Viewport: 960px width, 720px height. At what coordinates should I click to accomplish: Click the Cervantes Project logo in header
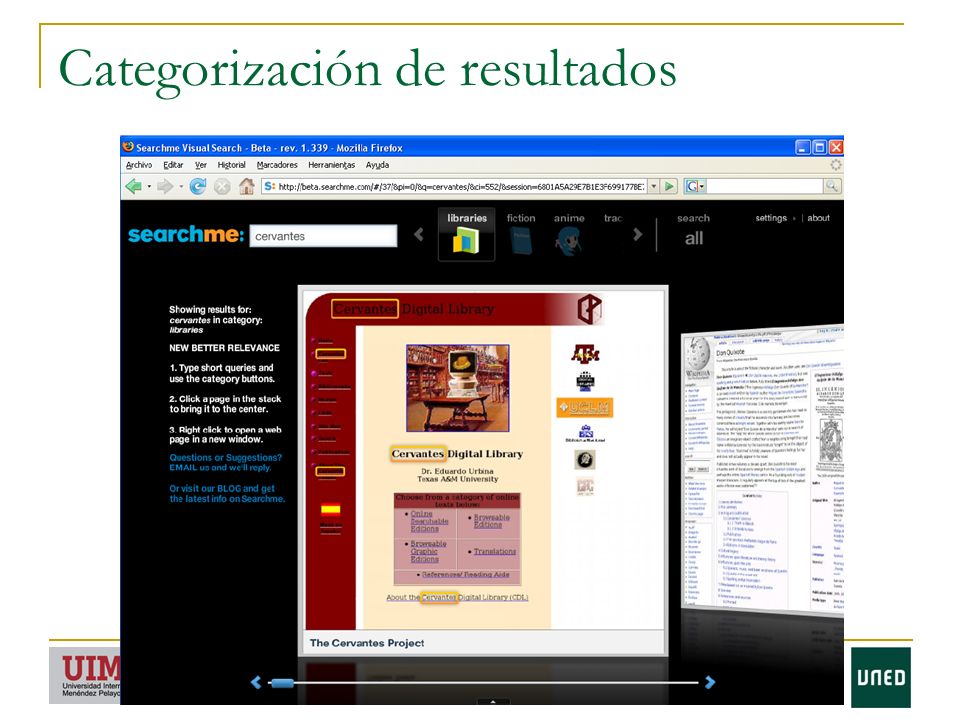590,309
